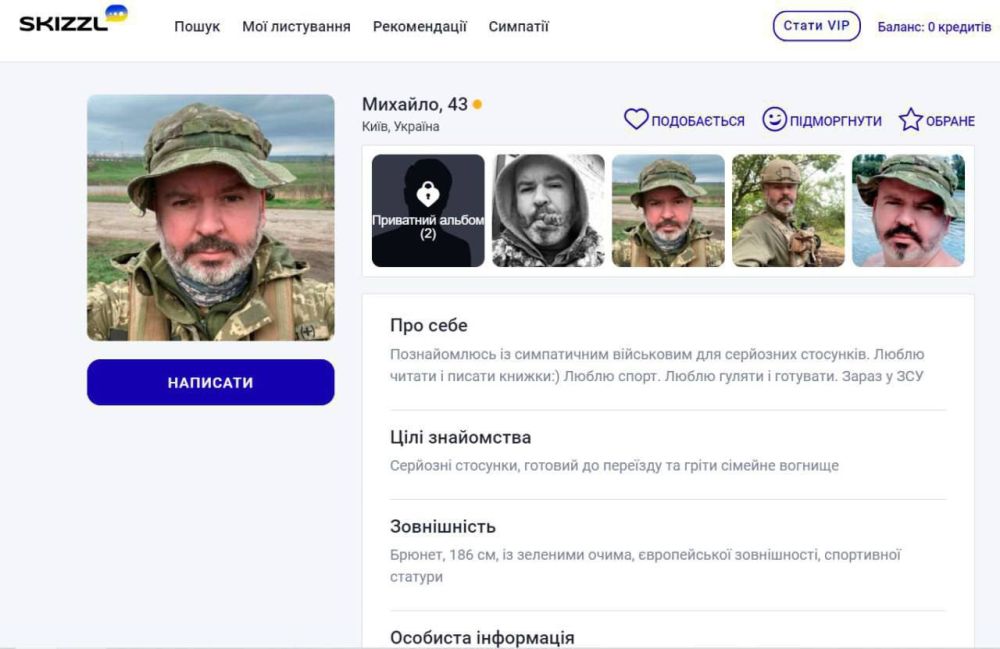Open the Пошук menu item
This screenshot has width=1000, height=649.
click(197, 27)
